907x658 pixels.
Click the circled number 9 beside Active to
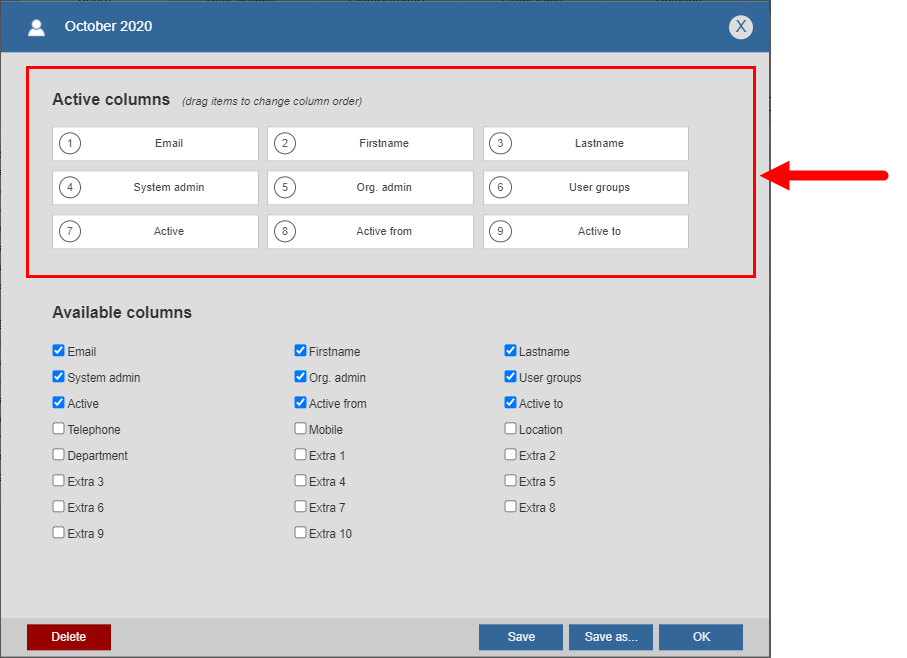[x=500, y=231]
